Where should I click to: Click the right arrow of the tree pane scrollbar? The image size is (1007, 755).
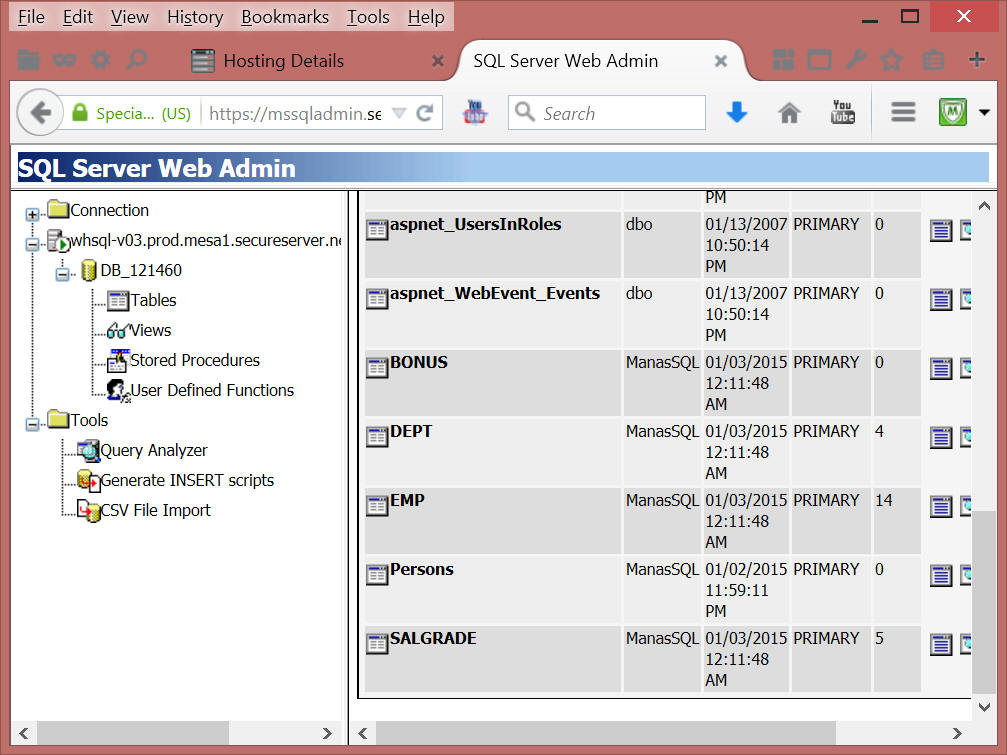[x=327, y=733]
